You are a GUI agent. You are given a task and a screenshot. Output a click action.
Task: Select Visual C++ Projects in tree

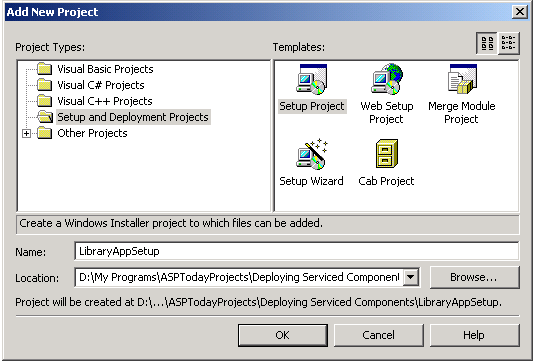click(105, 101)
